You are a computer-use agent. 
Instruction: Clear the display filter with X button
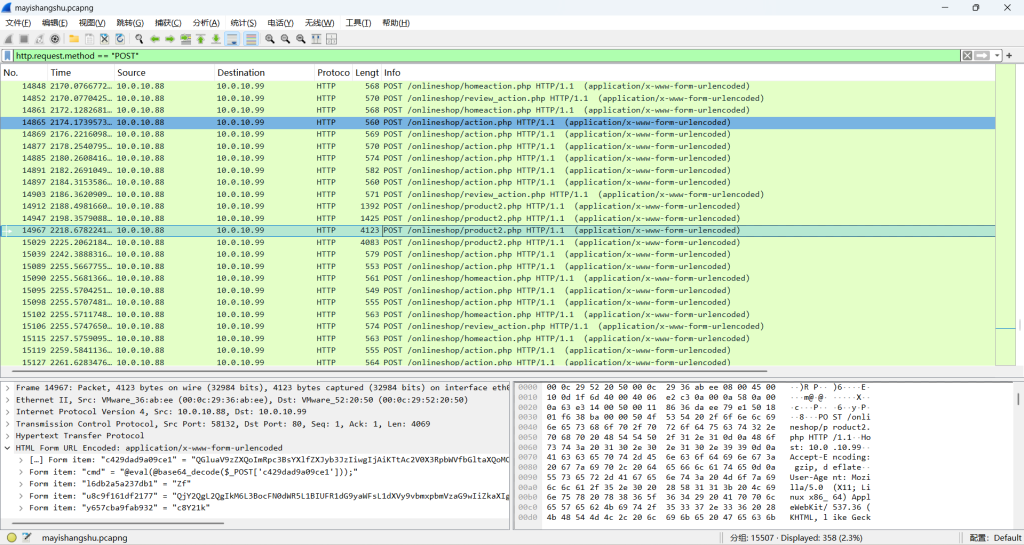(967, 55)
